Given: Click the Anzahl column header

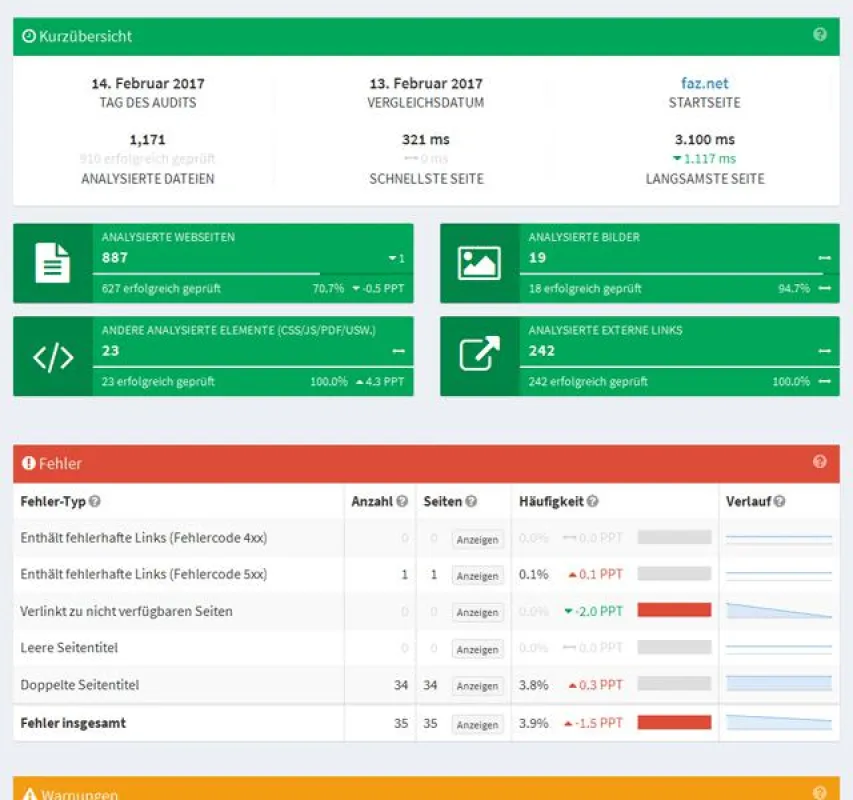Looking at the screenshot, I should point(372,501).
